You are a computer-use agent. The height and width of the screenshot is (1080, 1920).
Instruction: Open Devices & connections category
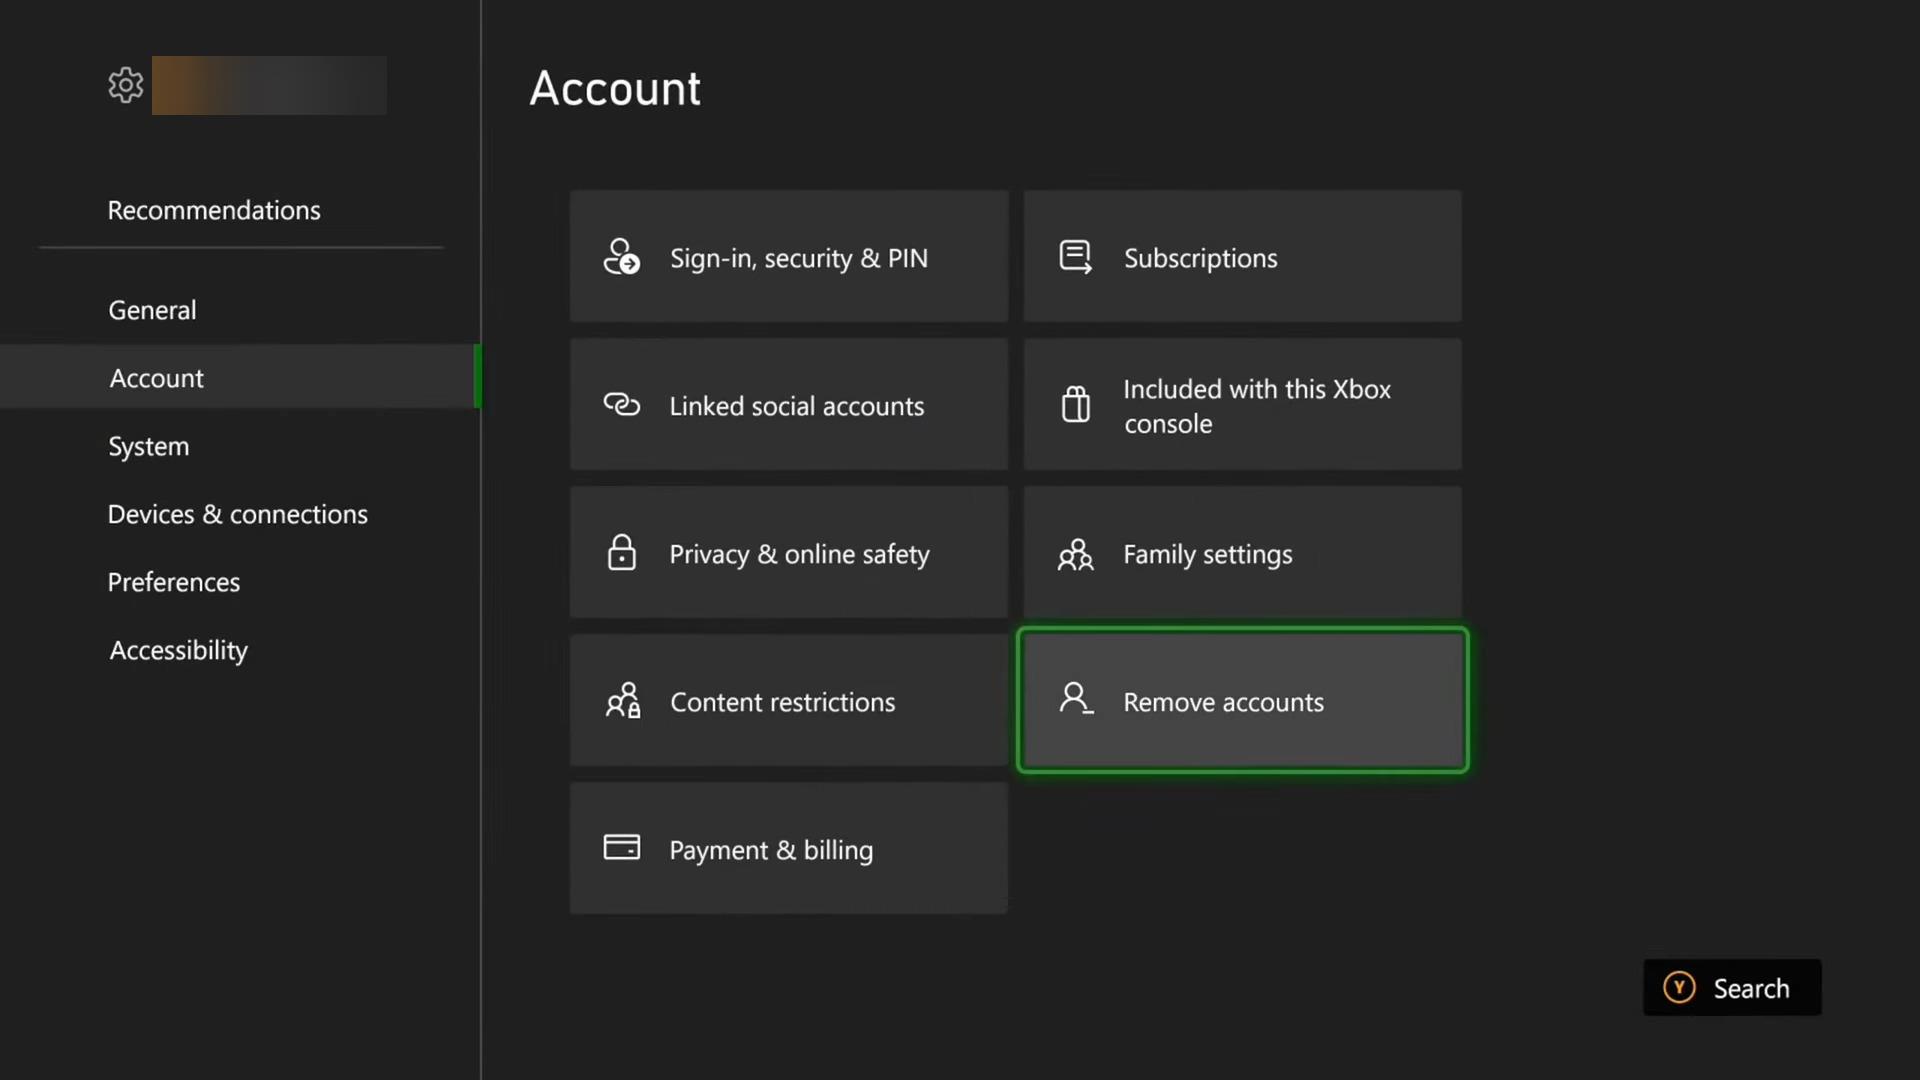click(237, 514)
